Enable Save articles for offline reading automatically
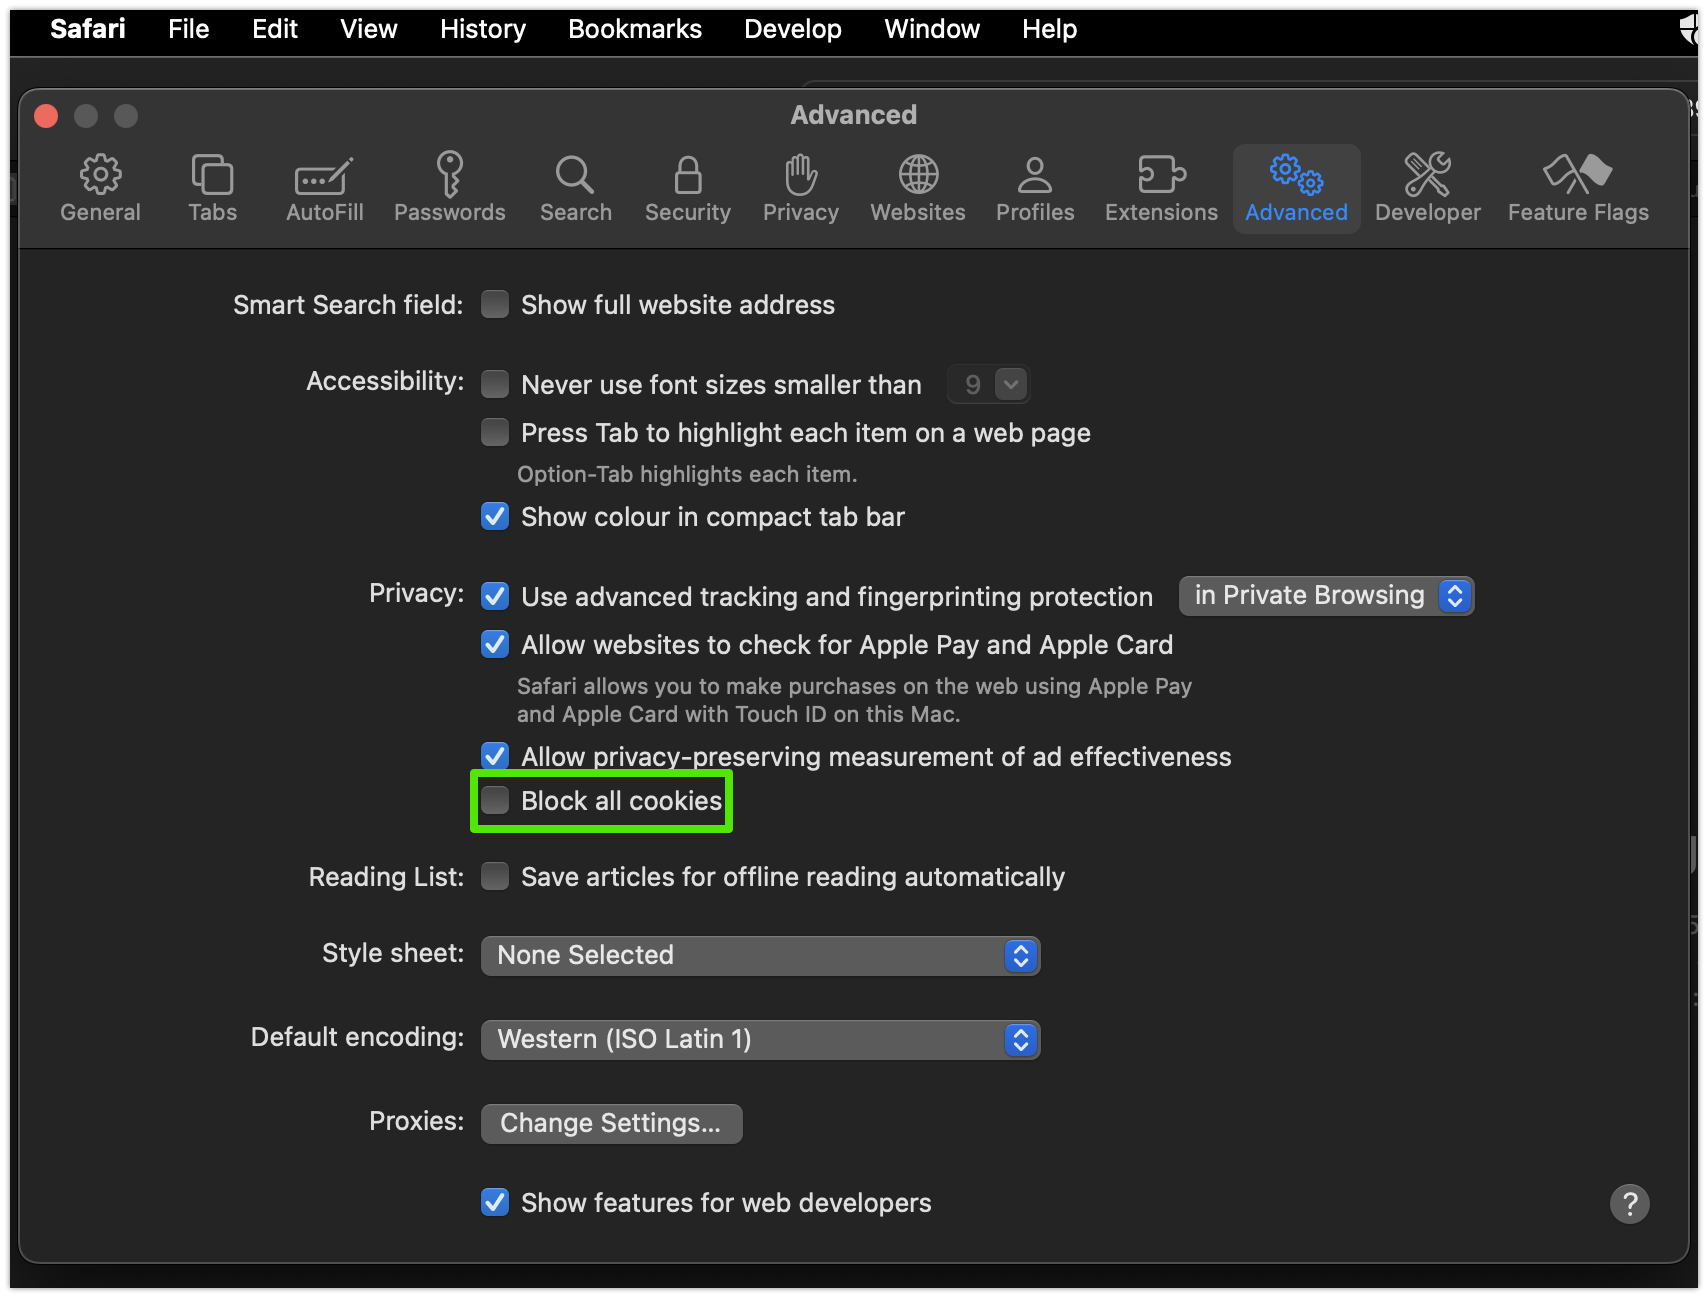1708x1298 pixels. (495, 876)
